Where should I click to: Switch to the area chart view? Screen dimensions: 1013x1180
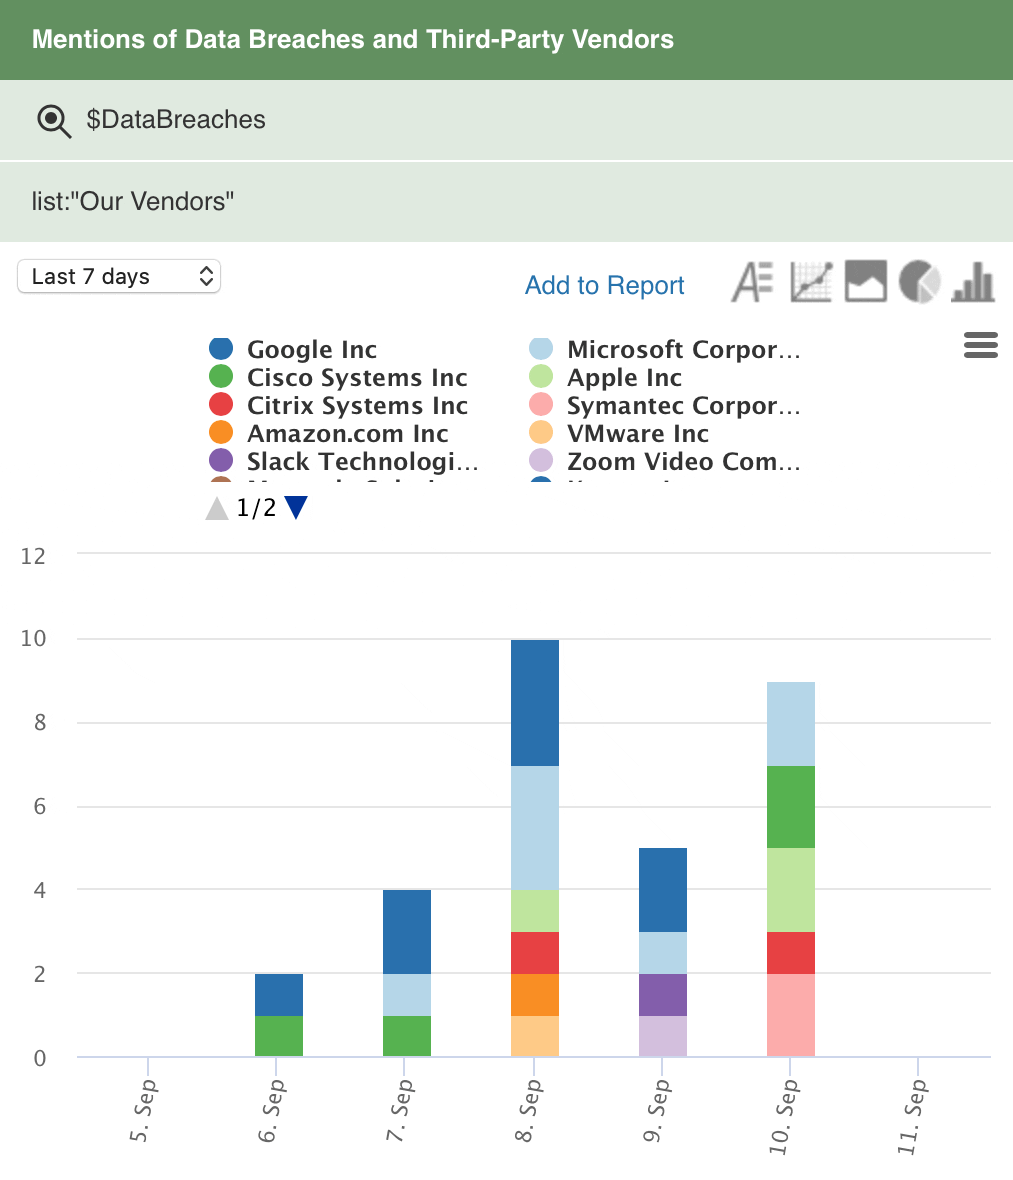tap(865, 282)
